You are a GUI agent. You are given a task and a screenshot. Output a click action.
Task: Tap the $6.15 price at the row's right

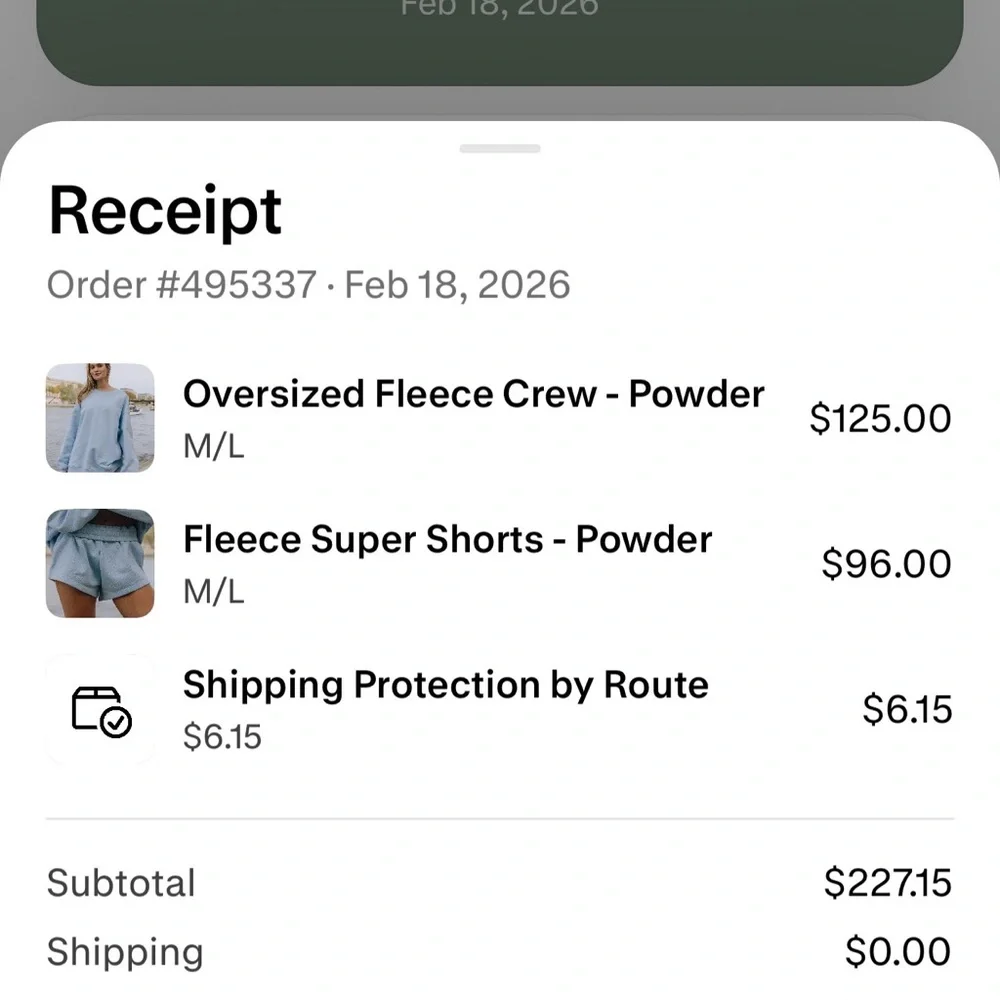pos(907,710)
